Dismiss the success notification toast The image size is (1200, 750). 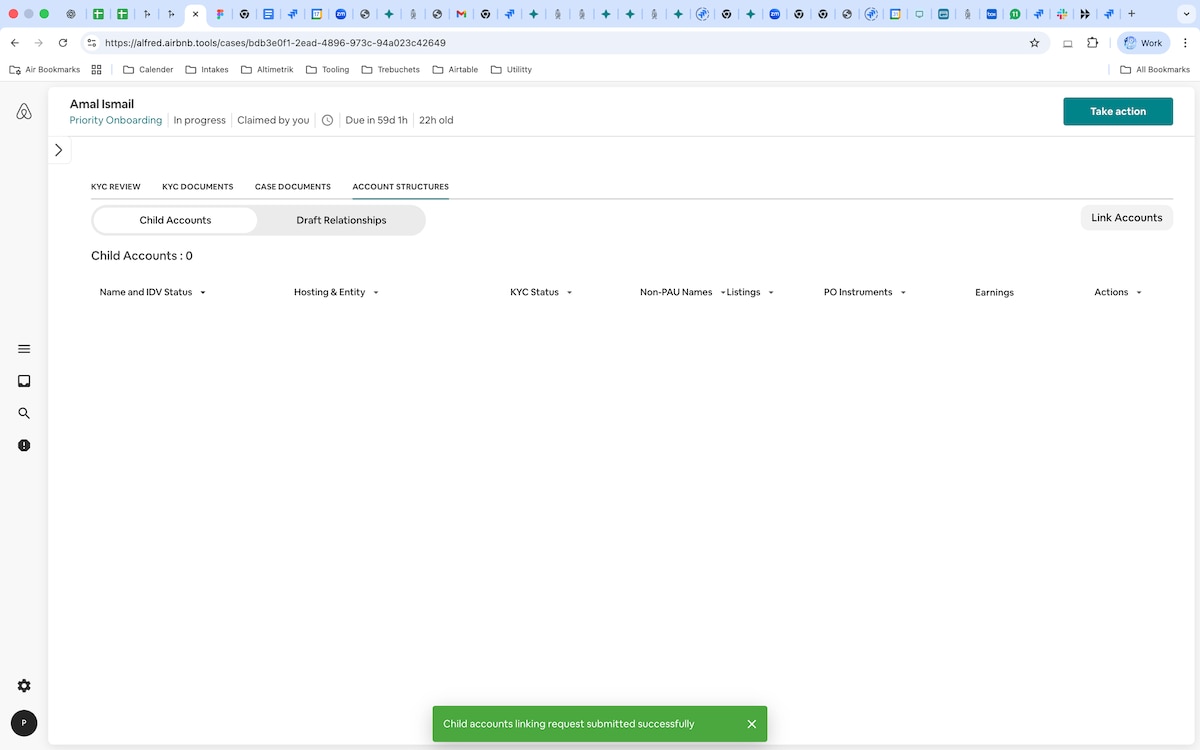pyautogui.click(x=751, y=724)
